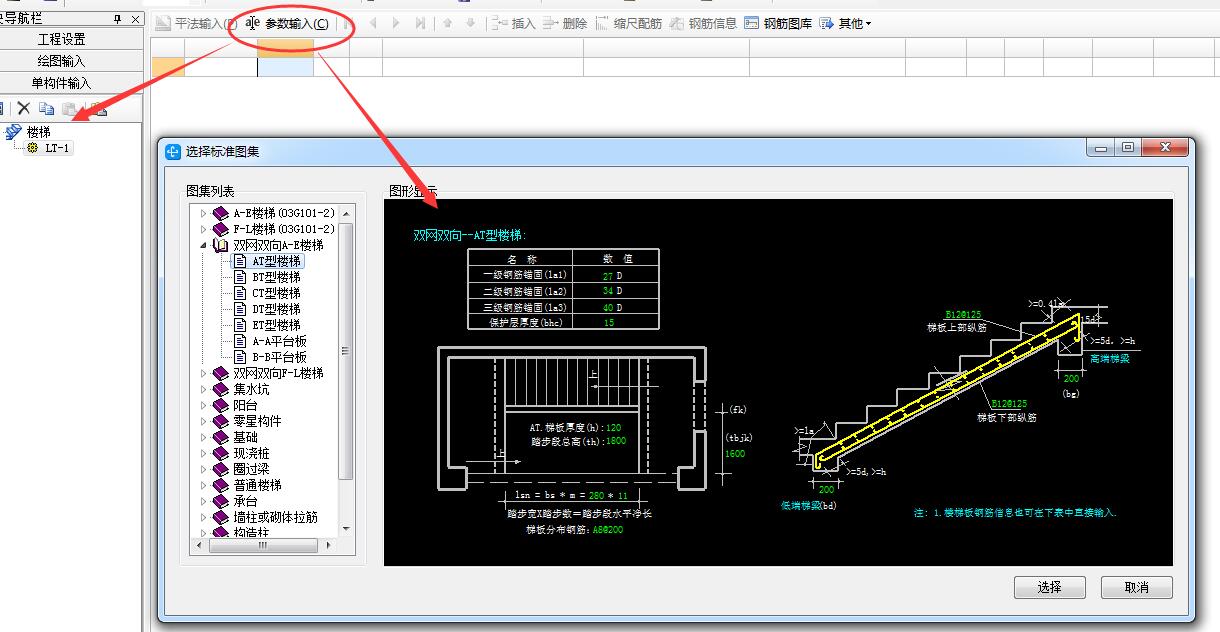Close the 选择标准图集 dialog
The height and width of the screenshot is (632, 1220).
tap(1164, 148)
